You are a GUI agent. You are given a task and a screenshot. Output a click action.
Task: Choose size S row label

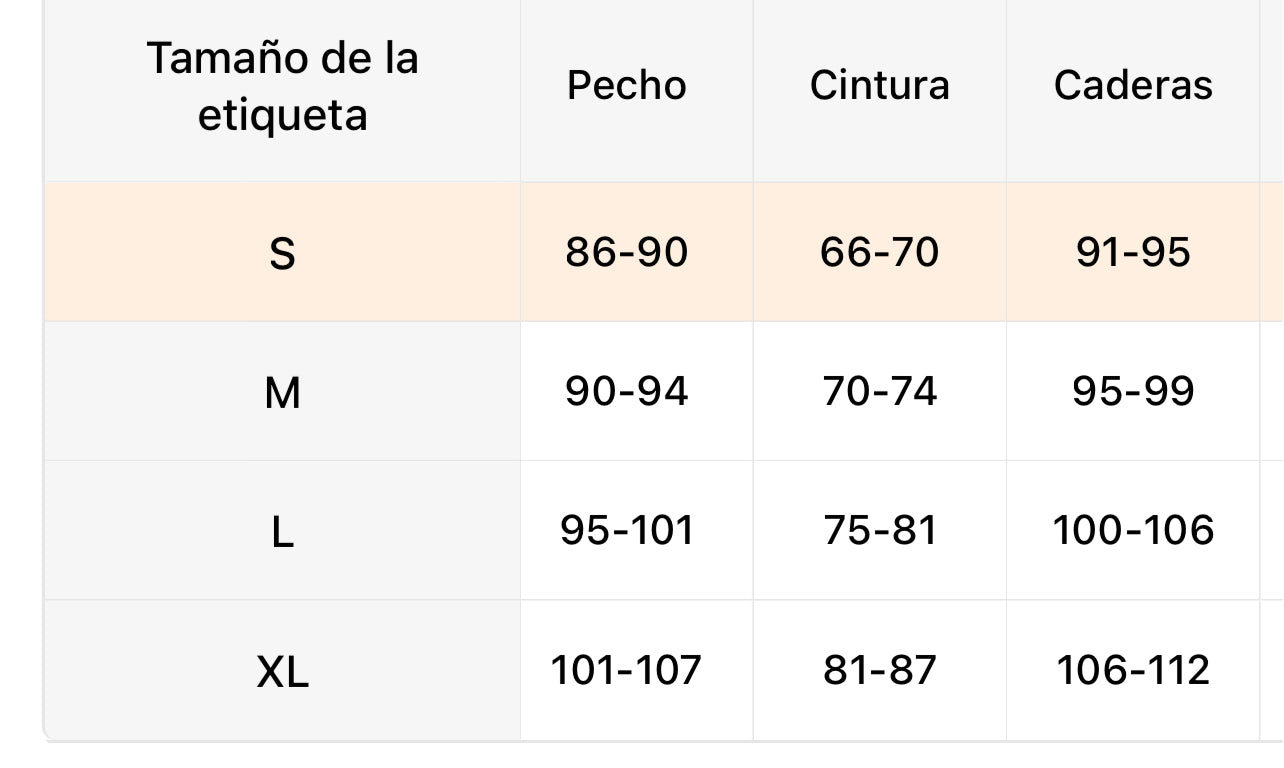coord(282,254)
